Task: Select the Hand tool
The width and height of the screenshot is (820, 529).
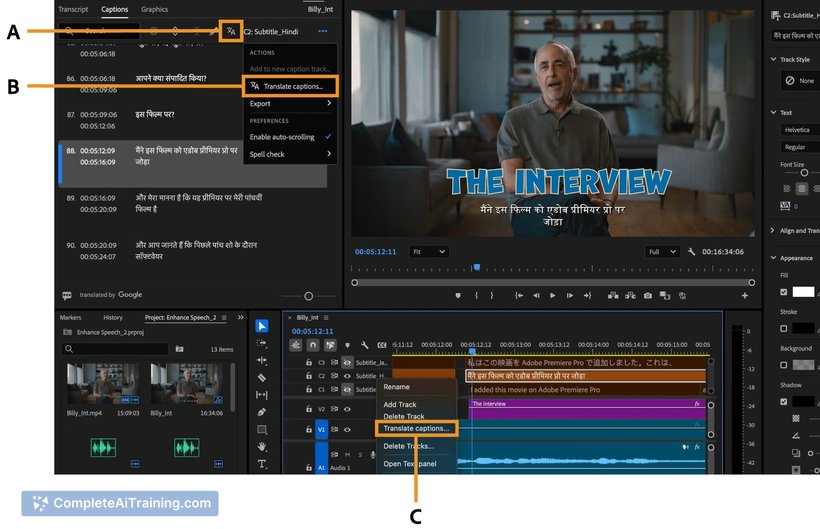Action: coord(261,446)
